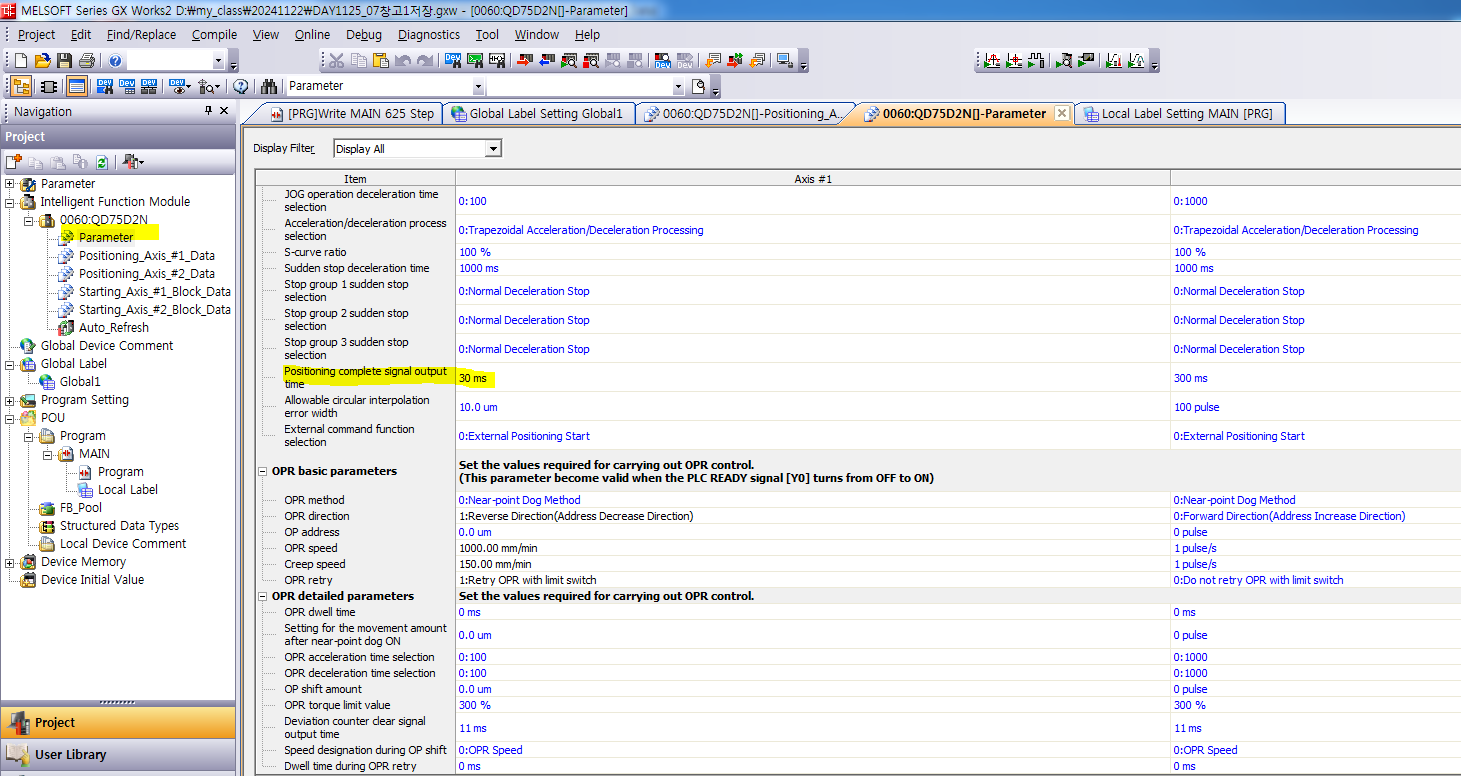This screenshot has height=776, width=1461.
Task: Click the Remote operation monitor icon
Action: [785, 61]
